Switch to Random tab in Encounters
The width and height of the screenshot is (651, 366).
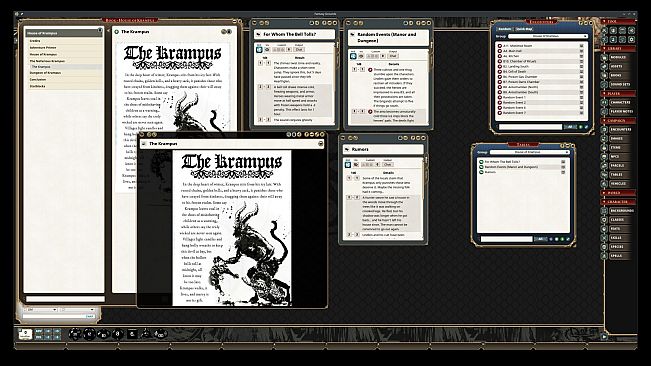click(x=505, y=29)
